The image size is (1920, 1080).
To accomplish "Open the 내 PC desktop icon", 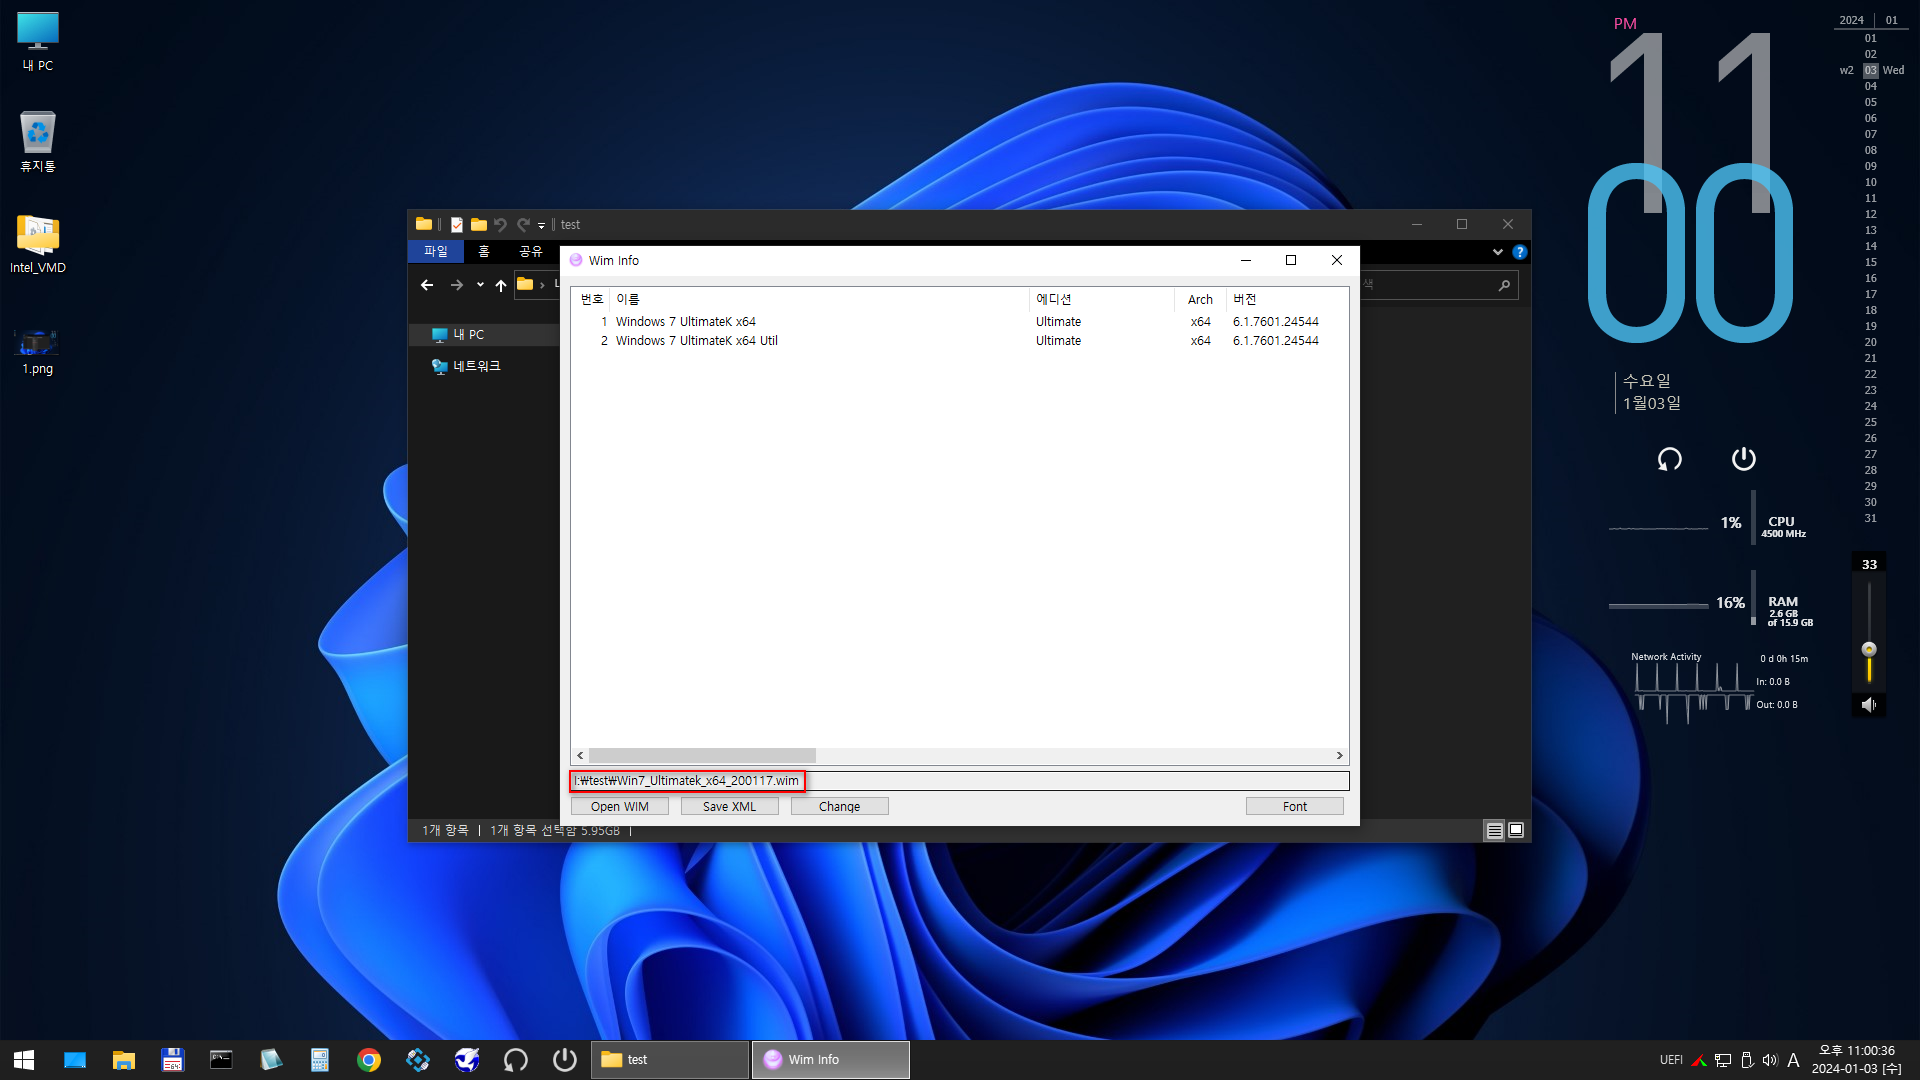I will [x=38, y=42].
